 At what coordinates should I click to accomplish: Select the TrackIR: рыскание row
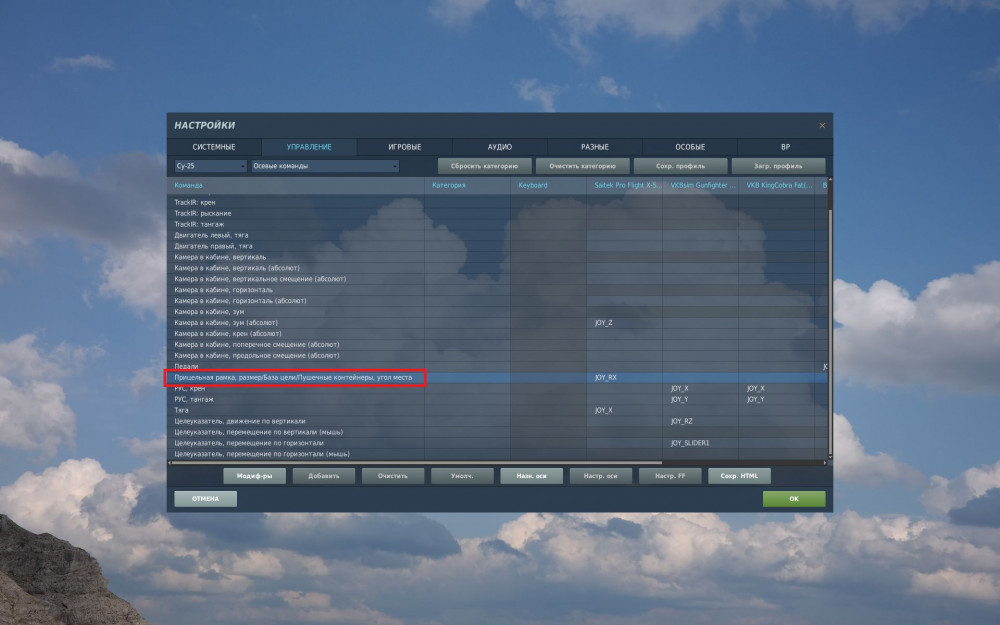coord(497,213)
